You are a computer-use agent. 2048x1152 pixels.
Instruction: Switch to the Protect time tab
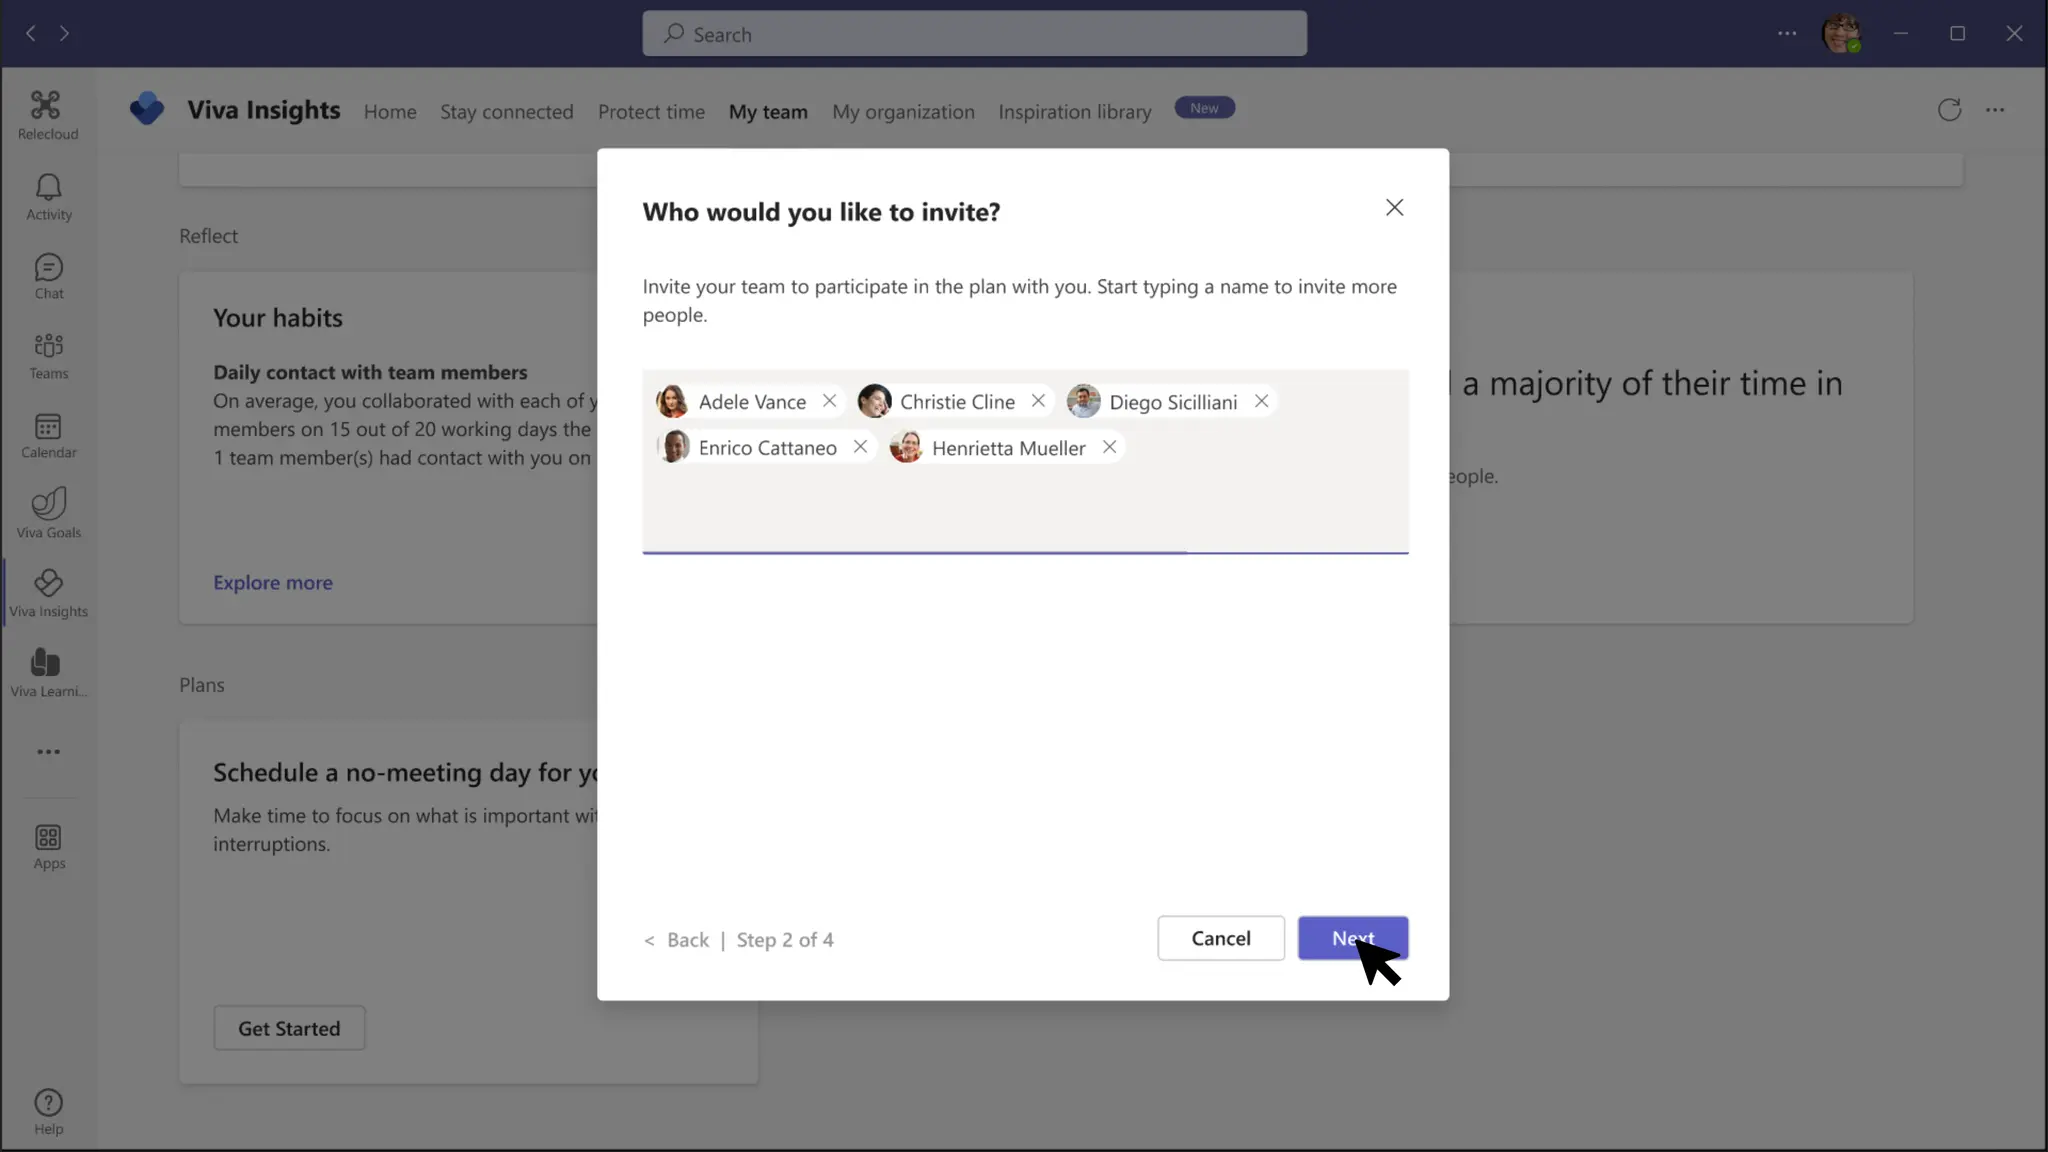[651, 112]
